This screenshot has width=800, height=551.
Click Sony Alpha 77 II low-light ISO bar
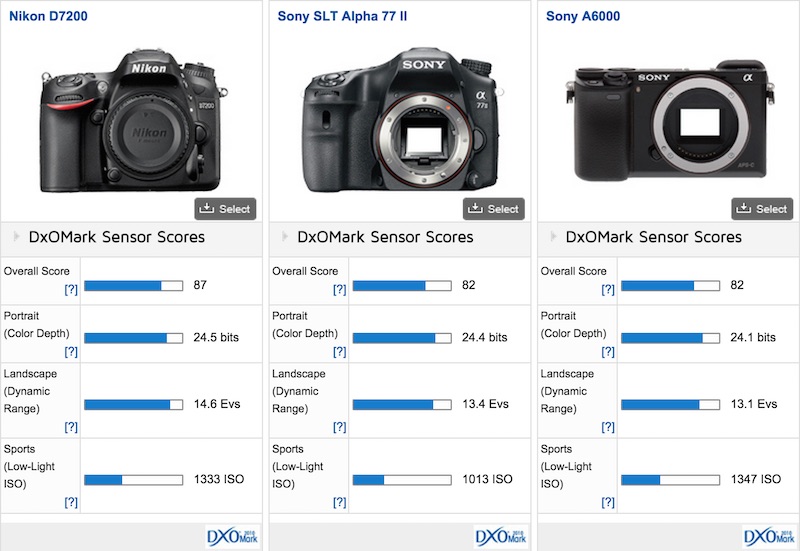click(x=402, y=480)
